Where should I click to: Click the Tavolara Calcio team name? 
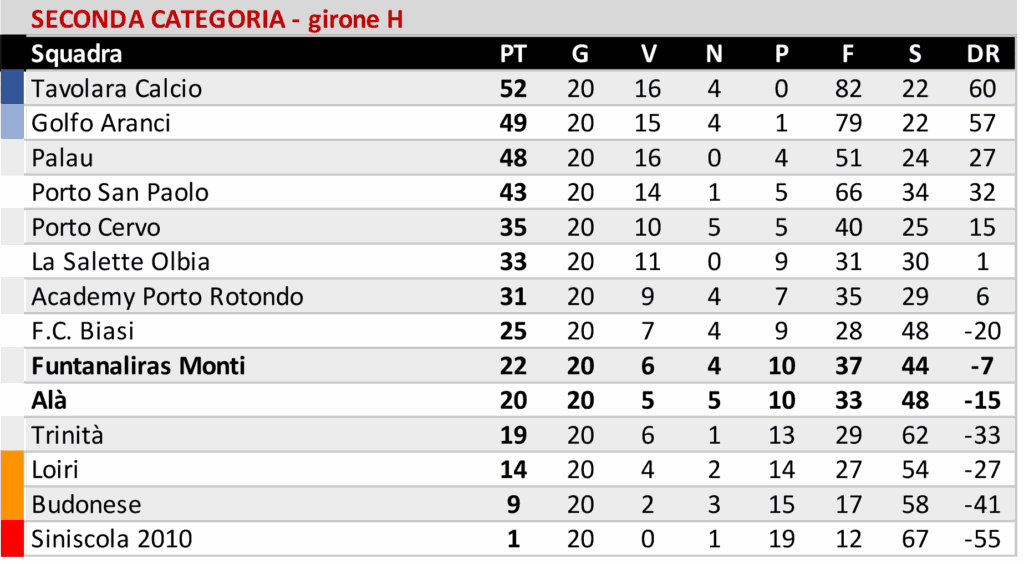point(116,88)
